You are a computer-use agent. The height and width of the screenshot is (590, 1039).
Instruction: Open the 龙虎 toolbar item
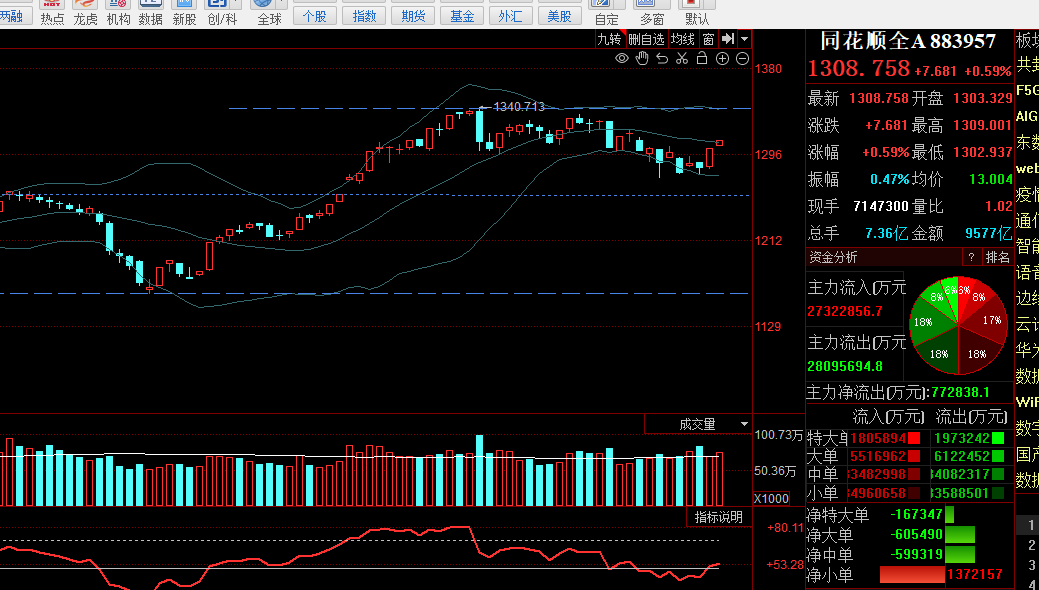pos(85,13)
